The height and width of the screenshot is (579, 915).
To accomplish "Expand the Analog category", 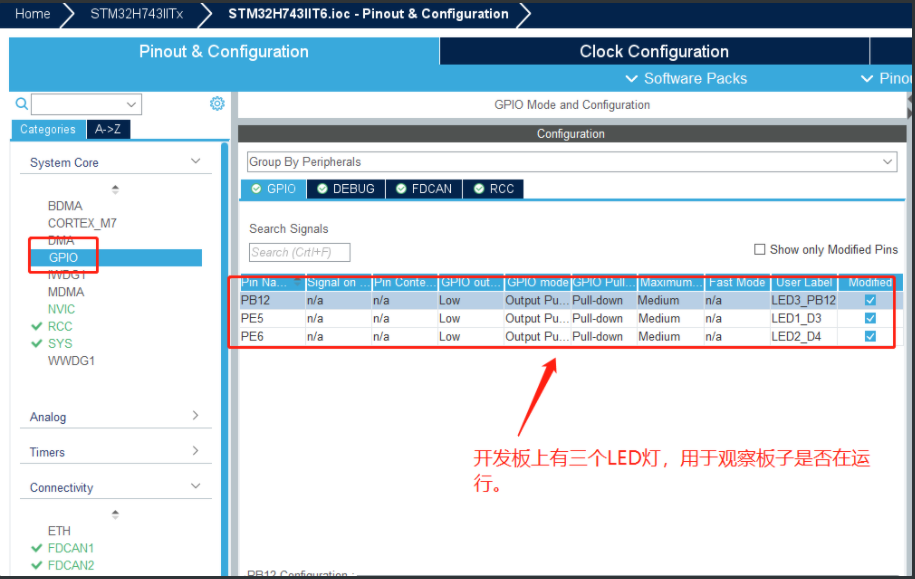I will [195, 416].
